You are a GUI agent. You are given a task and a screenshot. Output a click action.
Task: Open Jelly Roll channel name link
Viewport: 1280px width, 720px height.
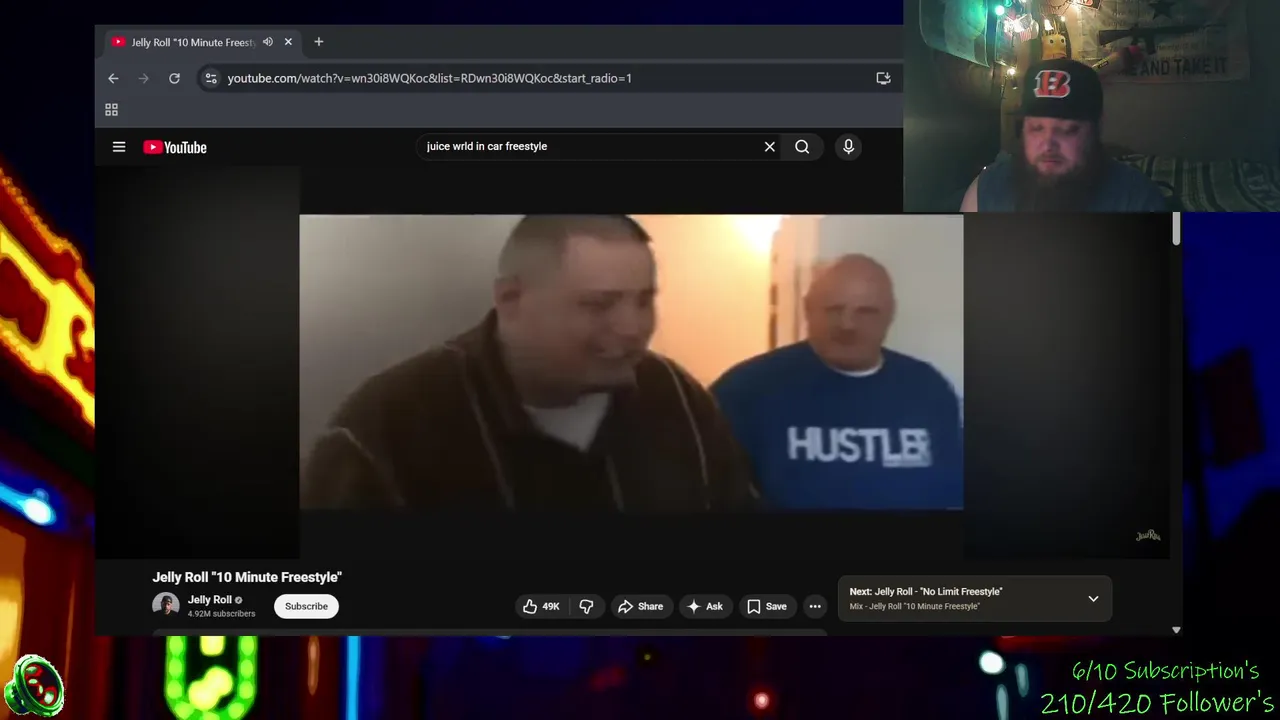click(209, 600)
